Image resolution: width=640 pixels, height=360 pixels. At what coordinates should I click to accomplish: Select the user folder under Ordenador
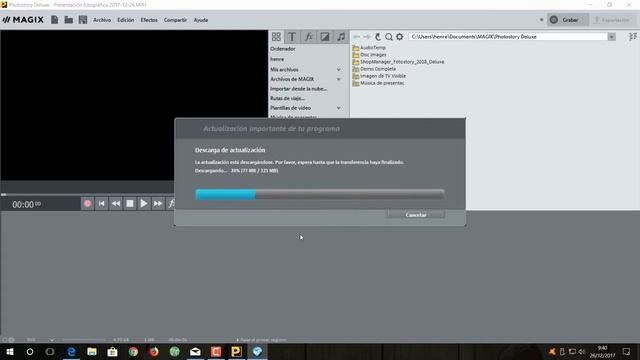277,59
